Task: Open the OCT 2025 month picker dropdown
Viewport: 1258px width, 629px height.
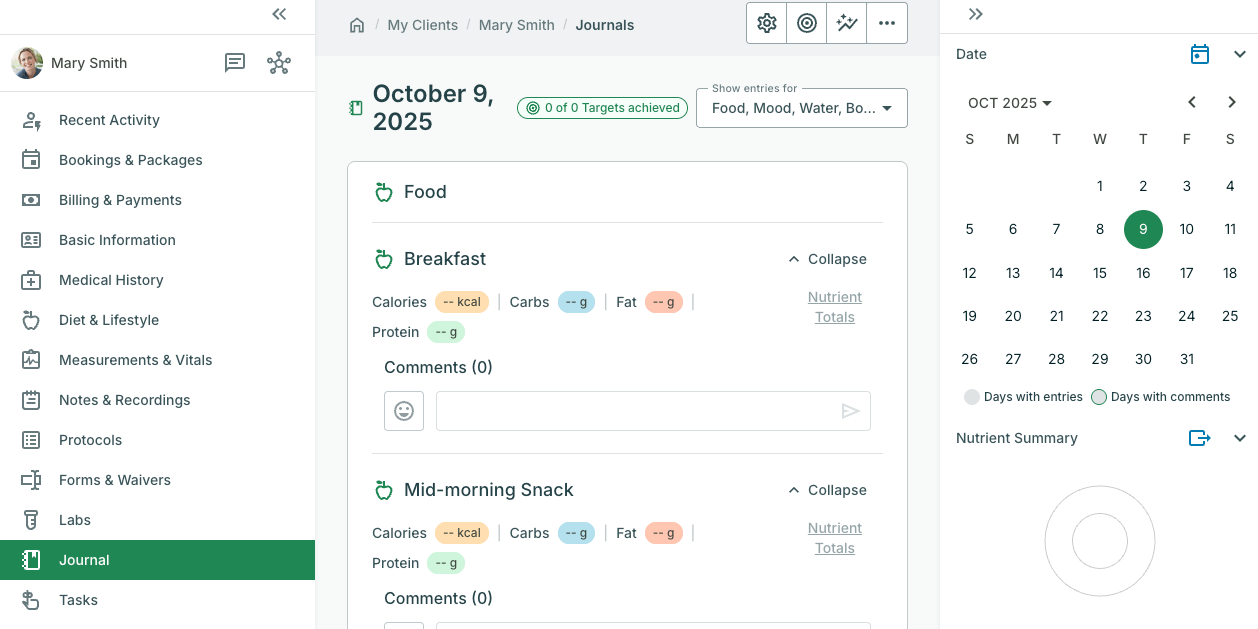Action: click(x=1010, y=103)
